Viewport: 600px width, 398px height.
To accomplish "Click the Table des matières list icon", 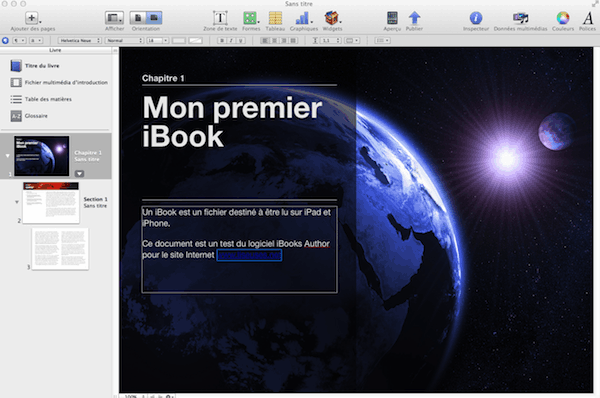I will coord(16,99).
